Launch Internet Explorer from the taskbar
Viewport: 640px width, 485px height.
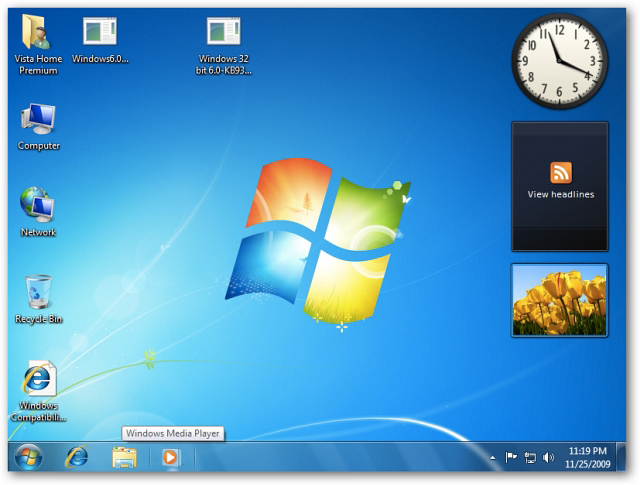(x=77, y=456)
